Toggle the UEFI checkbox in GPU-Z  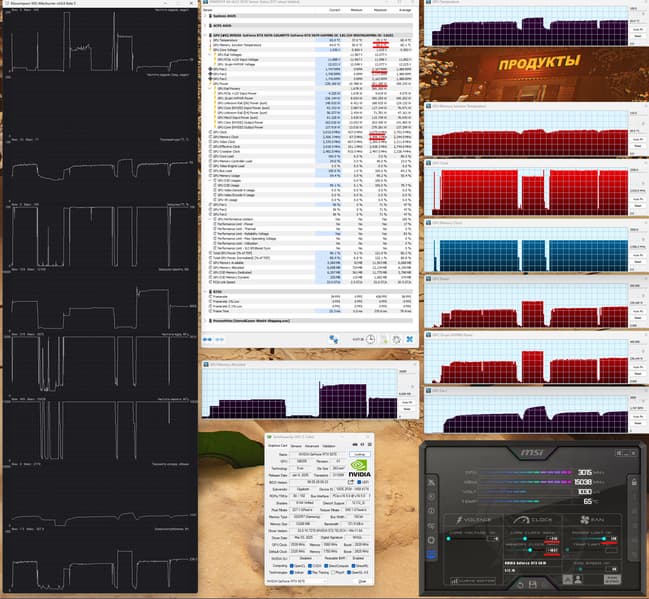(x=359, y=483)
